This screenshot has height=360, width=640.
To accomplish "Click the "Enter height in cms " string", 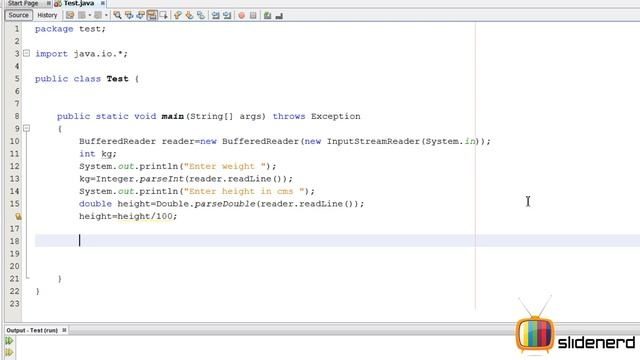I will click(244, 191).
